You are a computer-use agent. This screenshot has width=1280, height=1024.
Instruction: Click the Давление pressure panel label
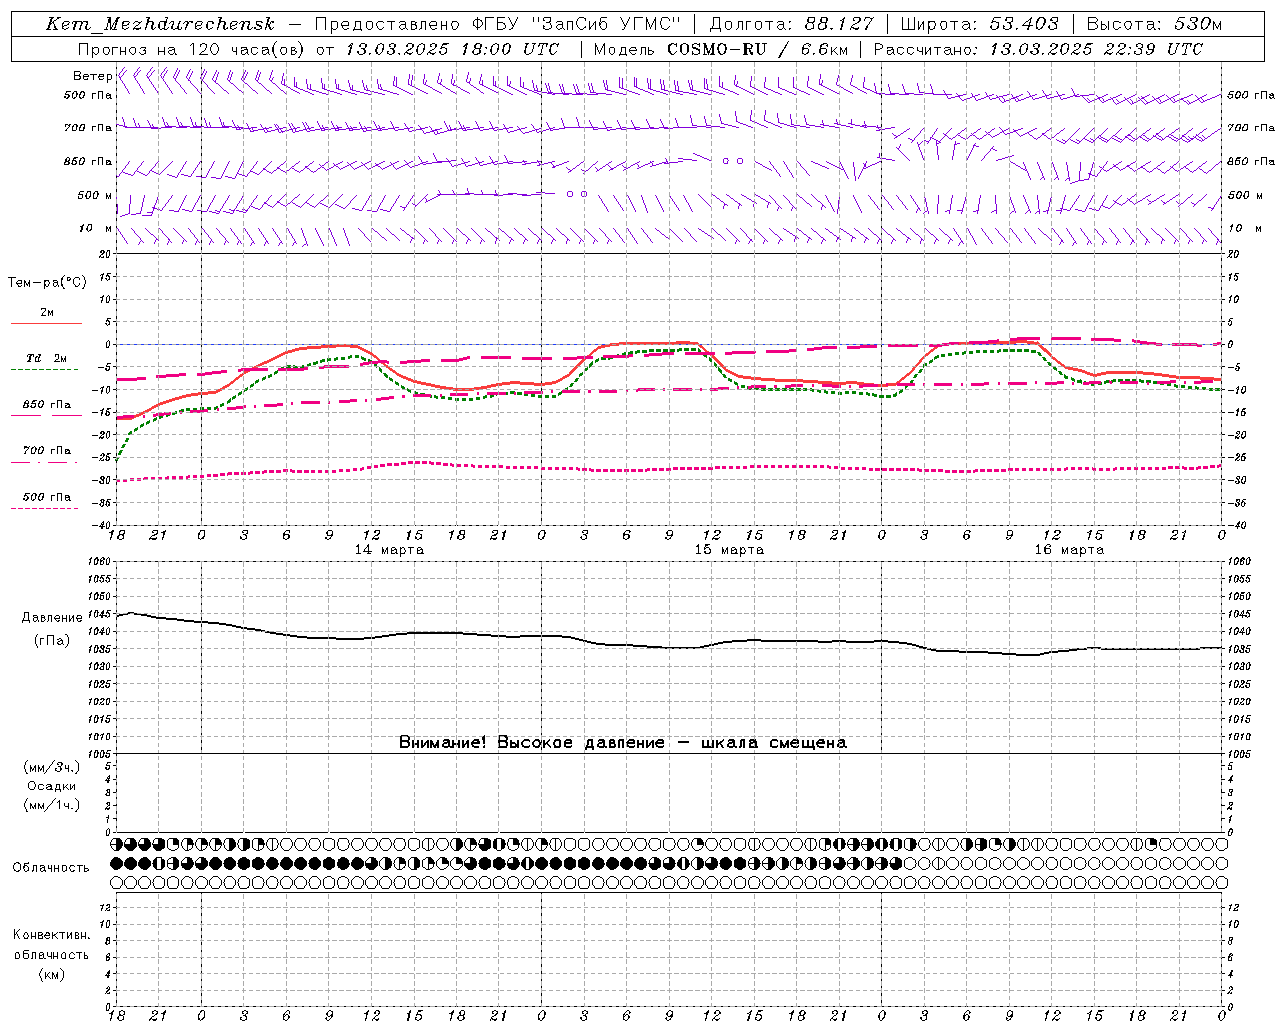(x=52, y=618)
